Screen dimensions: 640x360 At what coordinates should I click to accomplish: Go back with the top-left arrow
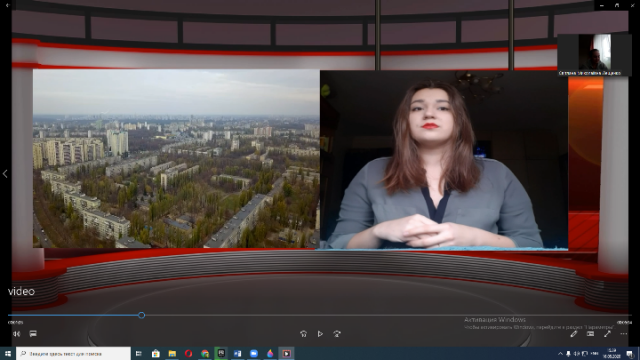click(7, 5)
